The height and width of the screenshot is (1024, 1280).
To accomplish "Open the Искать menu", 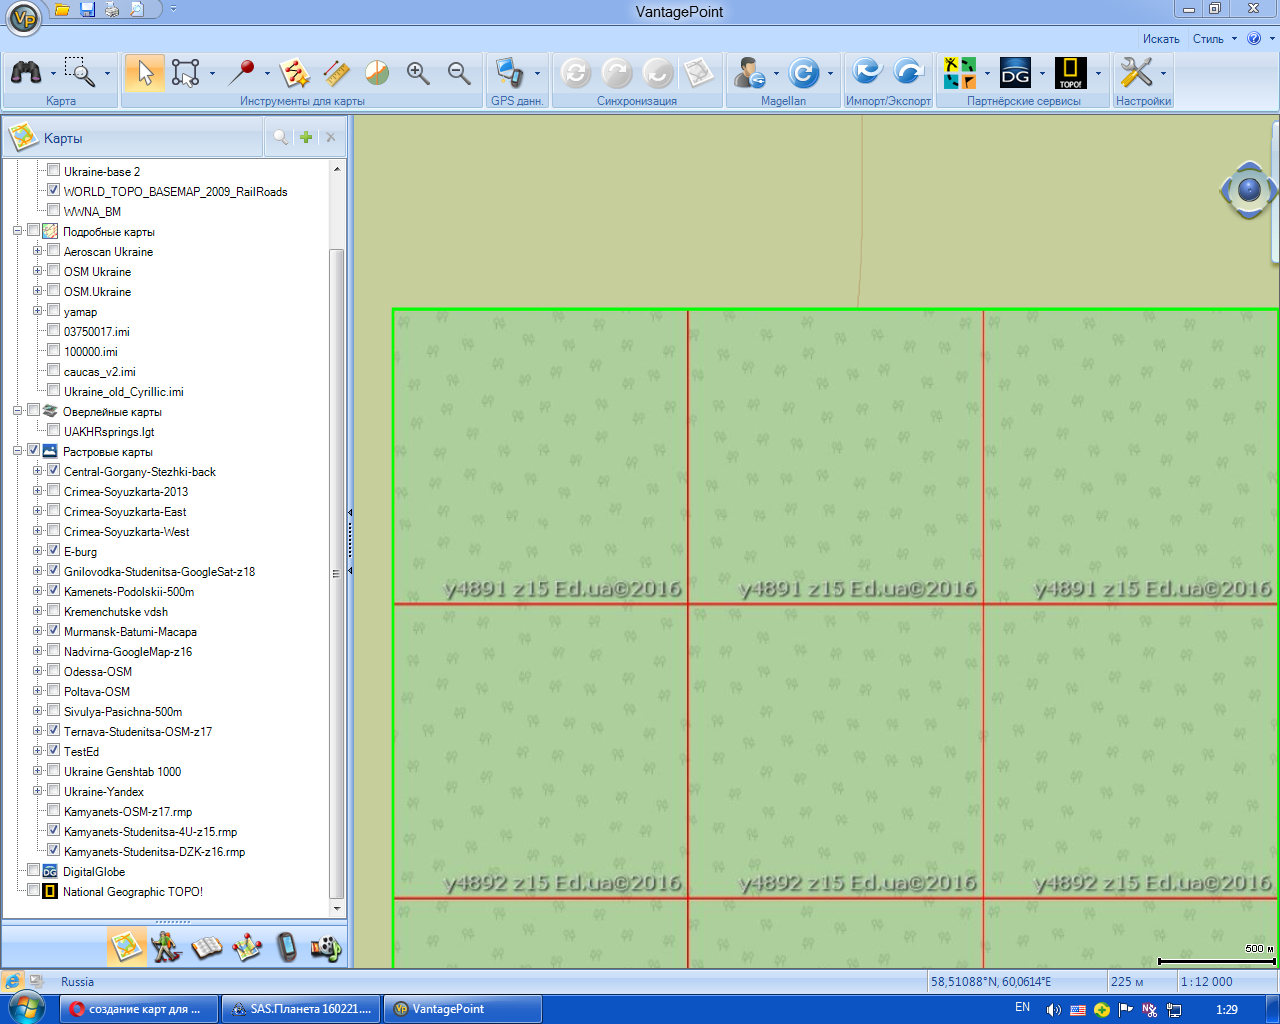I will (1161, 39).
